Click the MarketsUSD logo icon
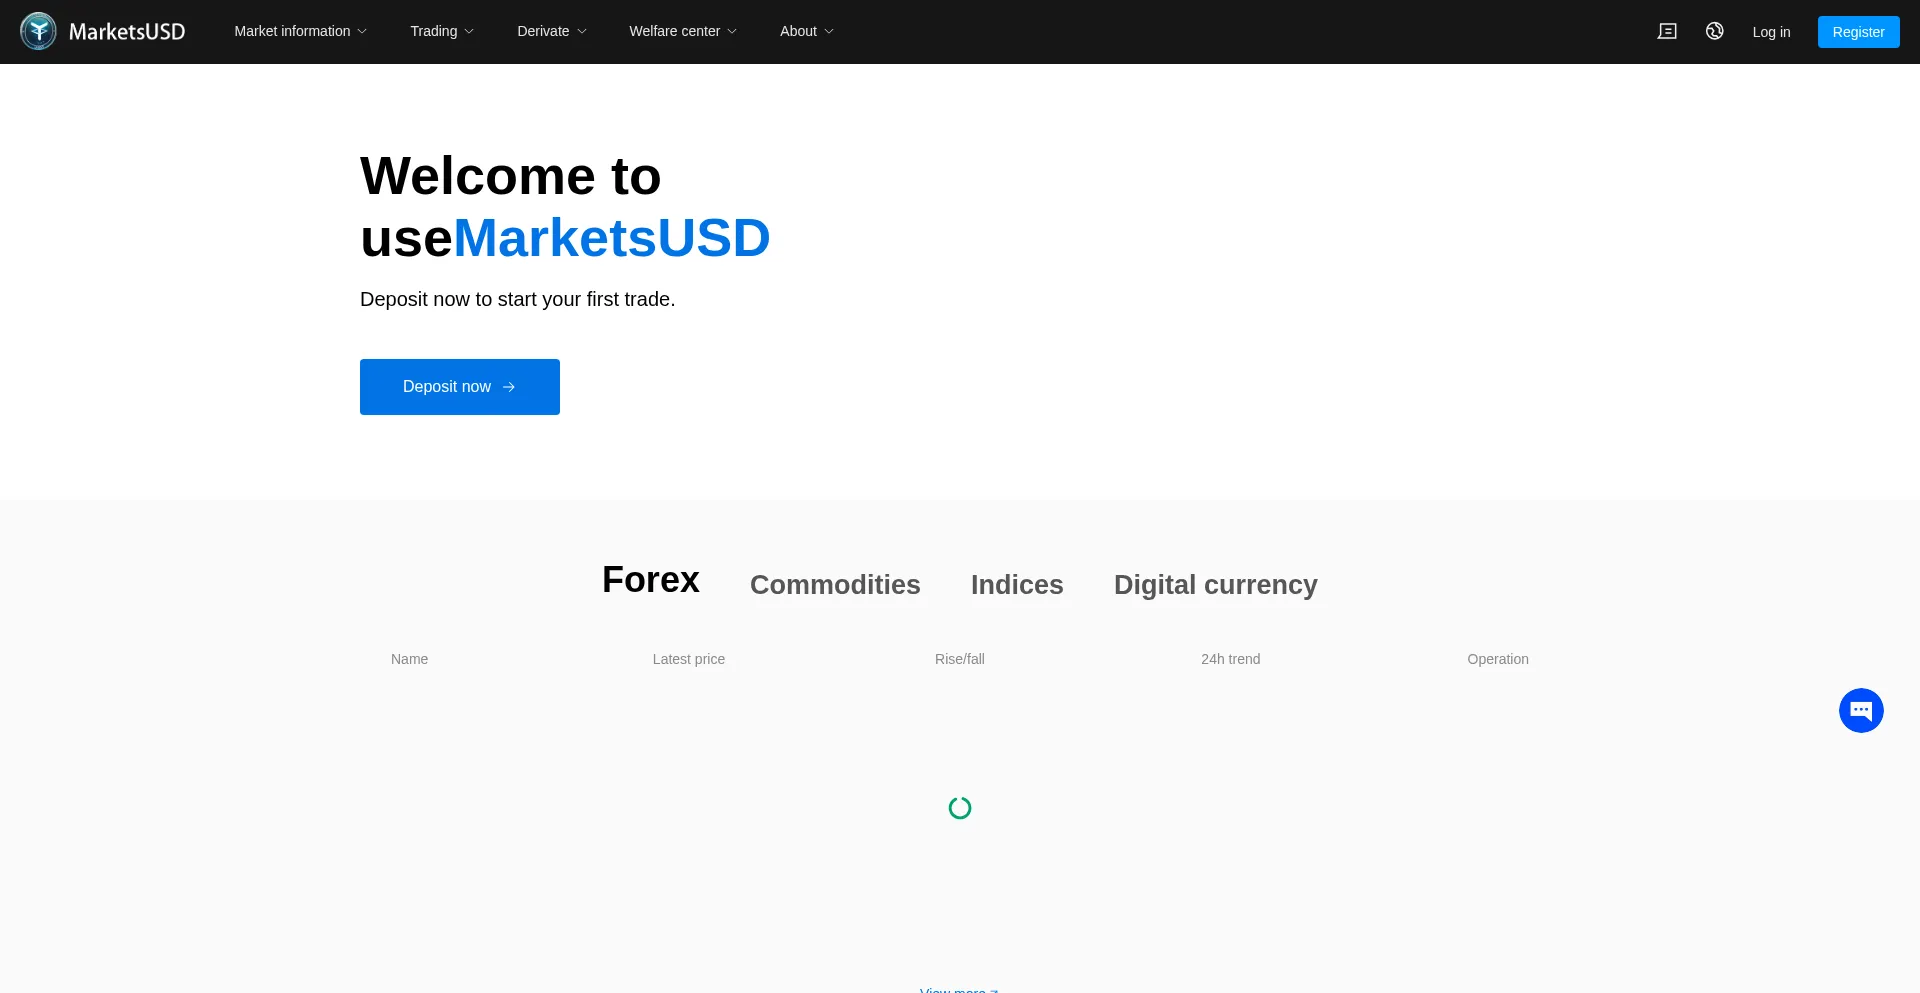1920x993 pixels. pos(38,31)
